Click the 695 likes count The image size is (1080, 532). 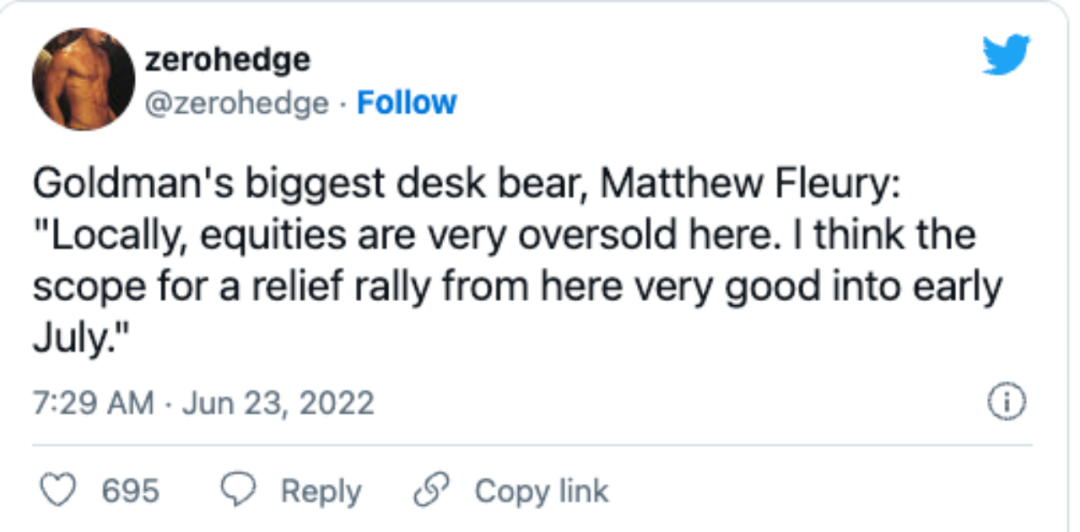click(x=130, y=491)
